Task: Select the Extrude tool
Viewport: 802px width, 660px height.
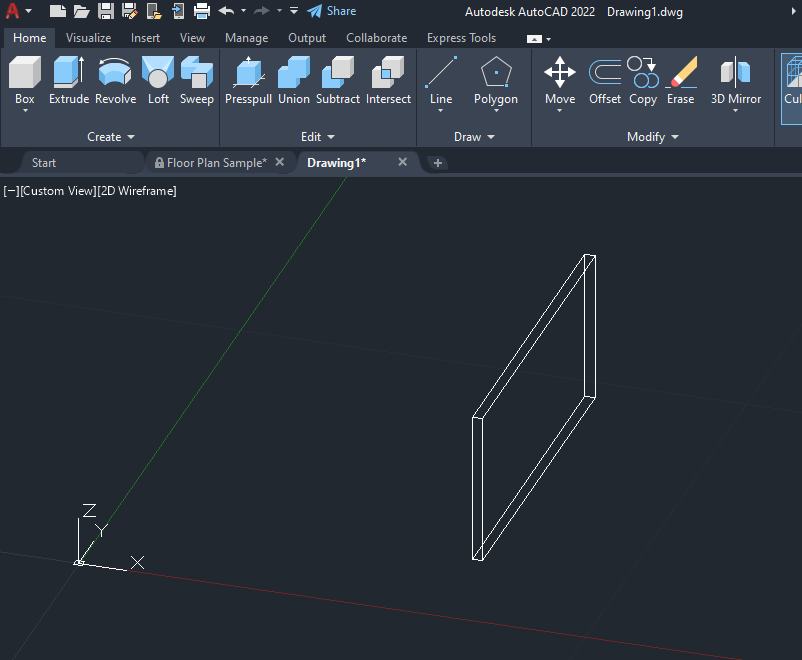Action: point(69,80)
